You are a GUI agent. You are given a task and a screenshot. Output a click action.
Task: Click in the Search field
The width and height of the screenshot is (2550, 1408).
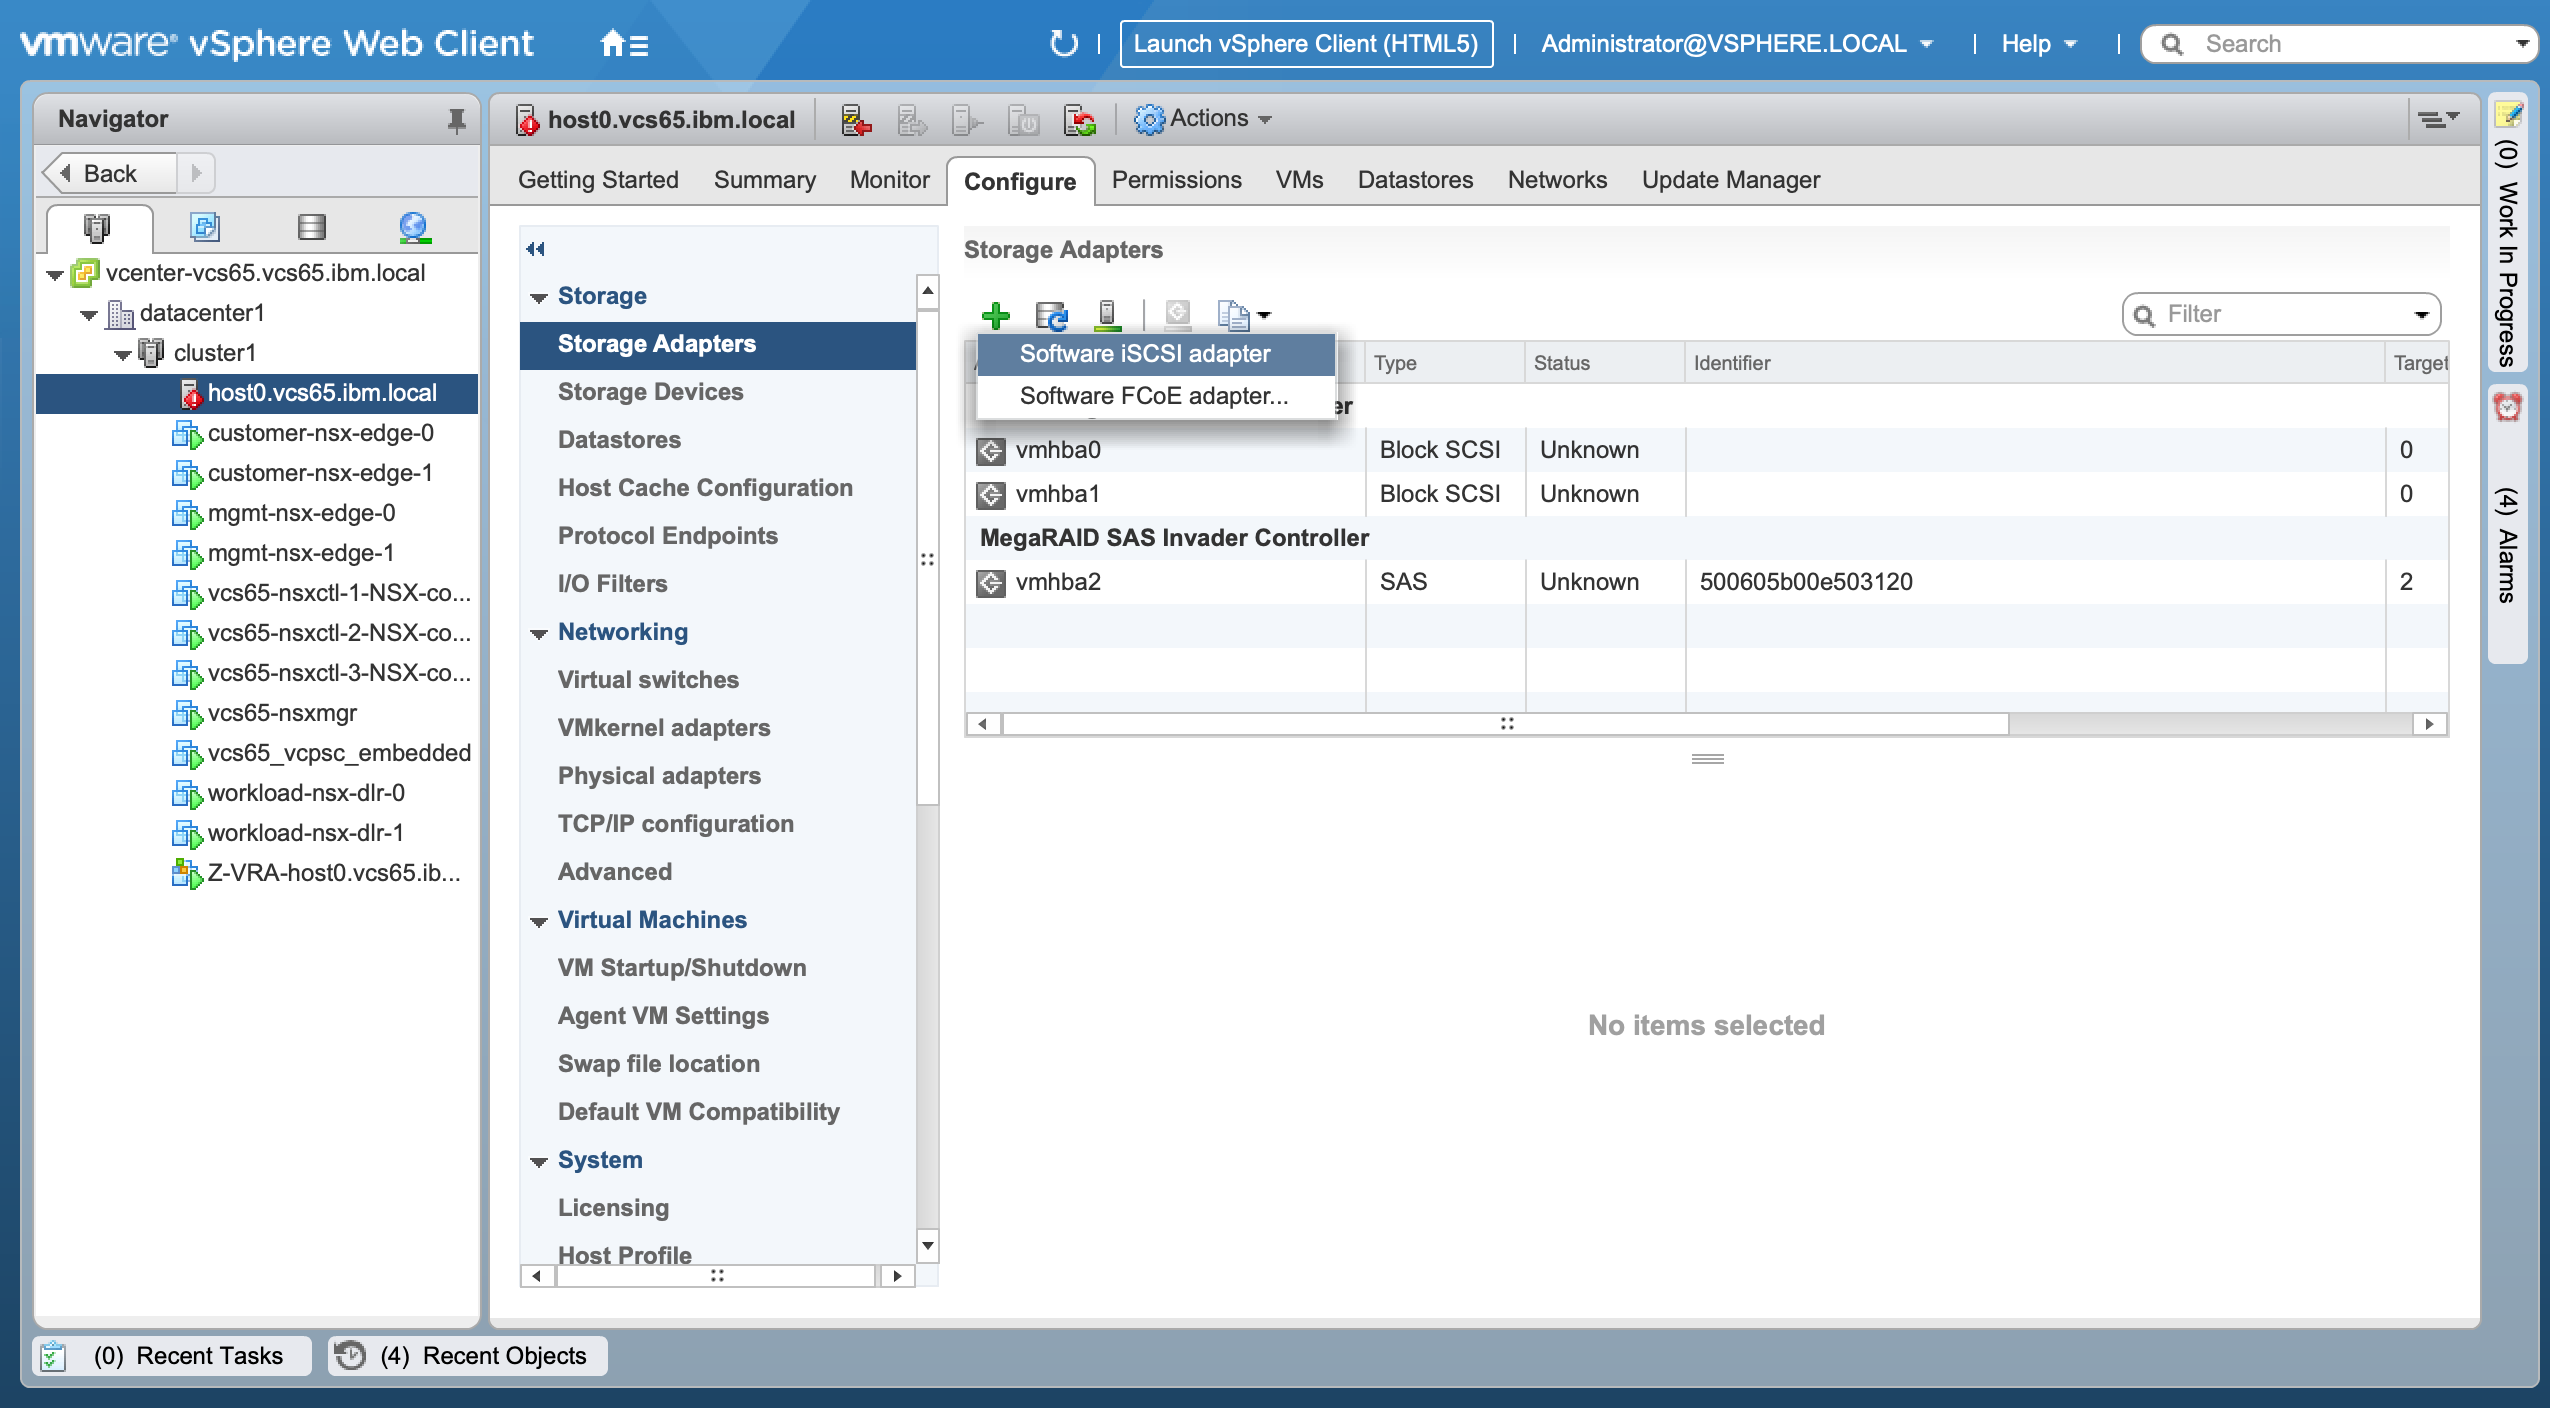(x=2340, y=44)
